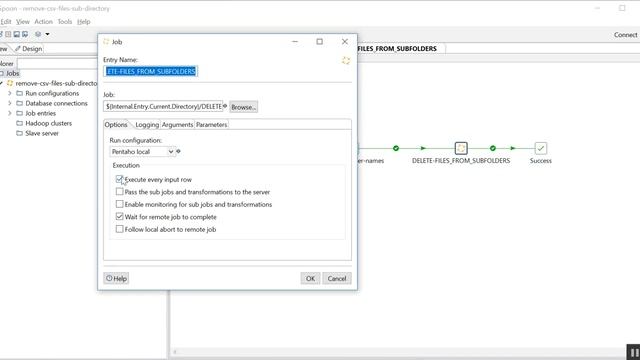Click the explorer search field in left panel
The height and width of the screenshot is (360, 640).
tap(57, 64)
